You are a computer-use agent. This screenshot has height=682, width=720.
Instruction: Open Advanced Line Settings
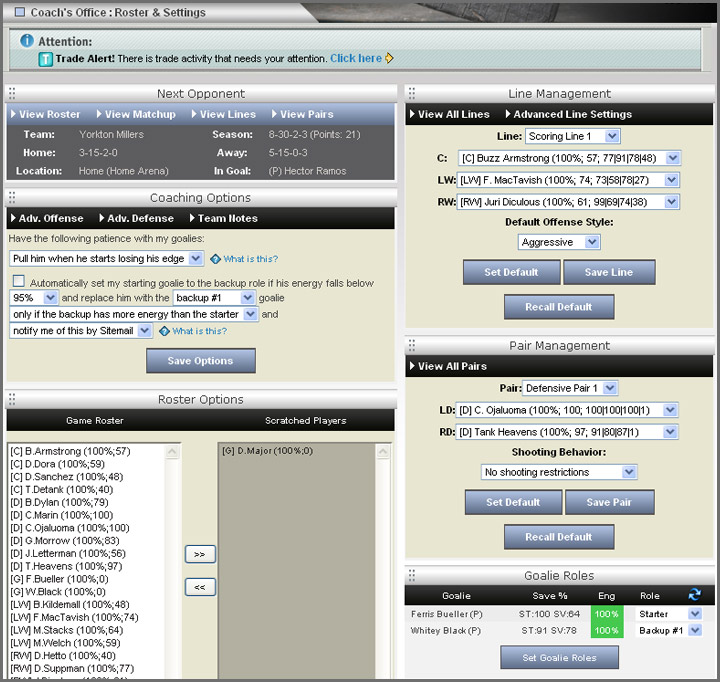tap(573, 114)
